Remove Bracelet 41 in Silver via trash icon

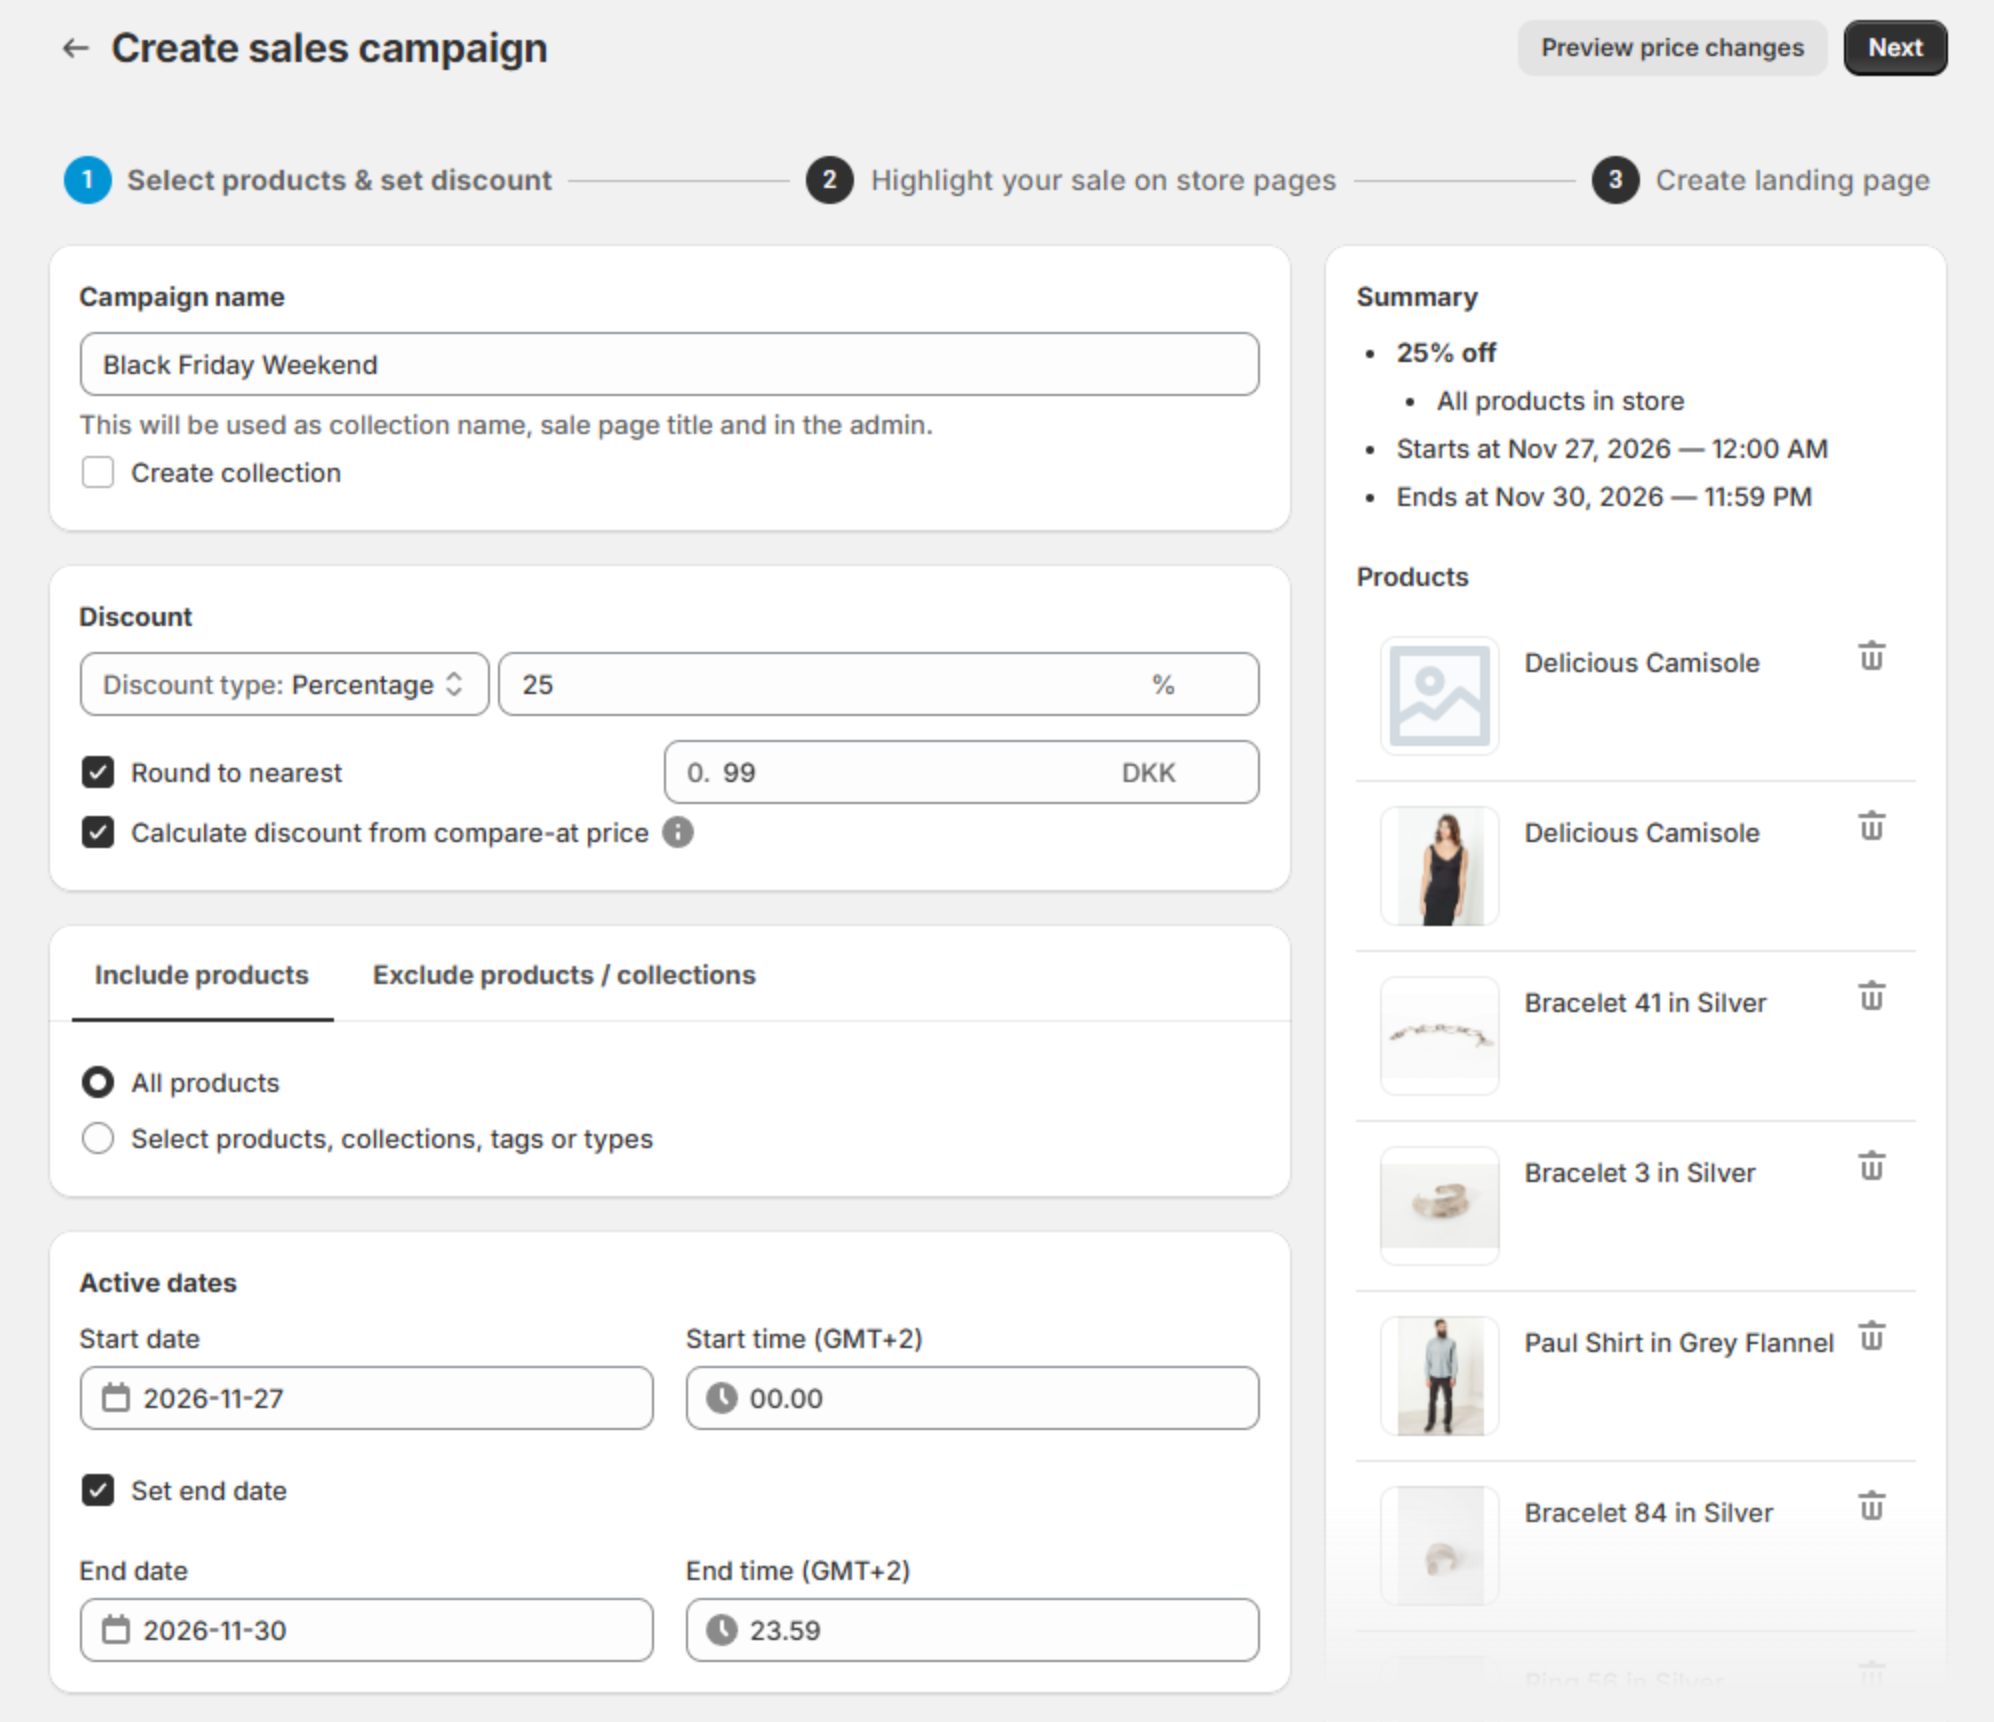[x=1871, y=996]
